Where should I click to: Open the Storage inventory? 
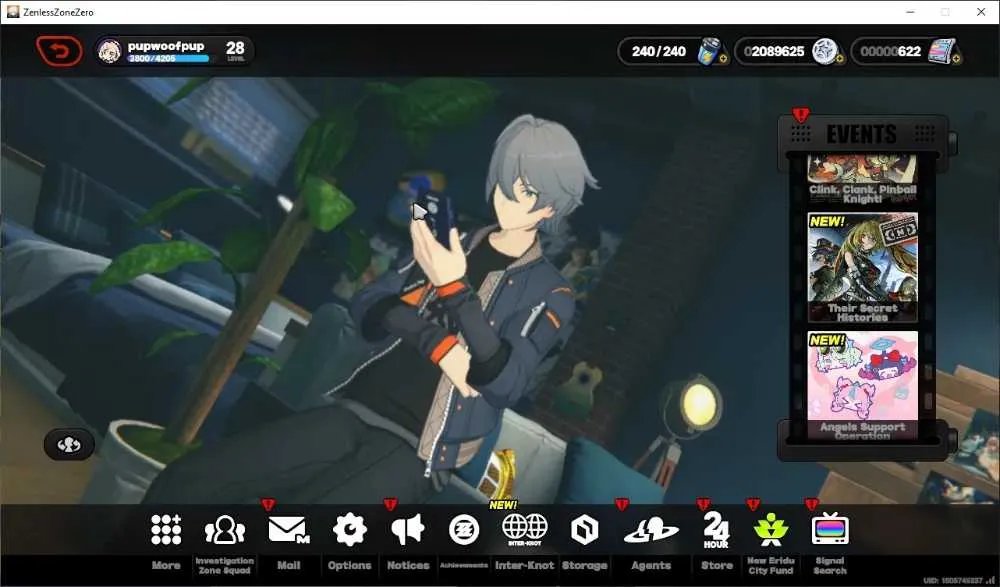[x=584, y=530]
